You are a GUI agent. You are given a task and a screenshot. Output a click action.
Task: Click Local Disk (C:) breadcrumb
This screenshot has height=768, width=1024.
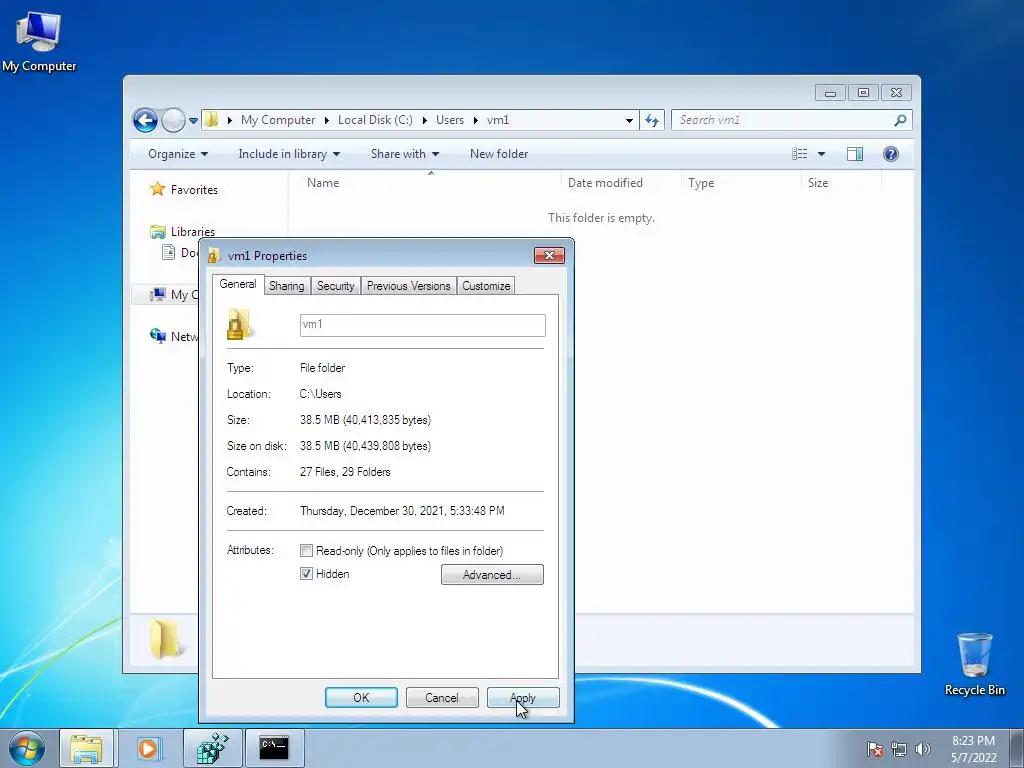375,120
